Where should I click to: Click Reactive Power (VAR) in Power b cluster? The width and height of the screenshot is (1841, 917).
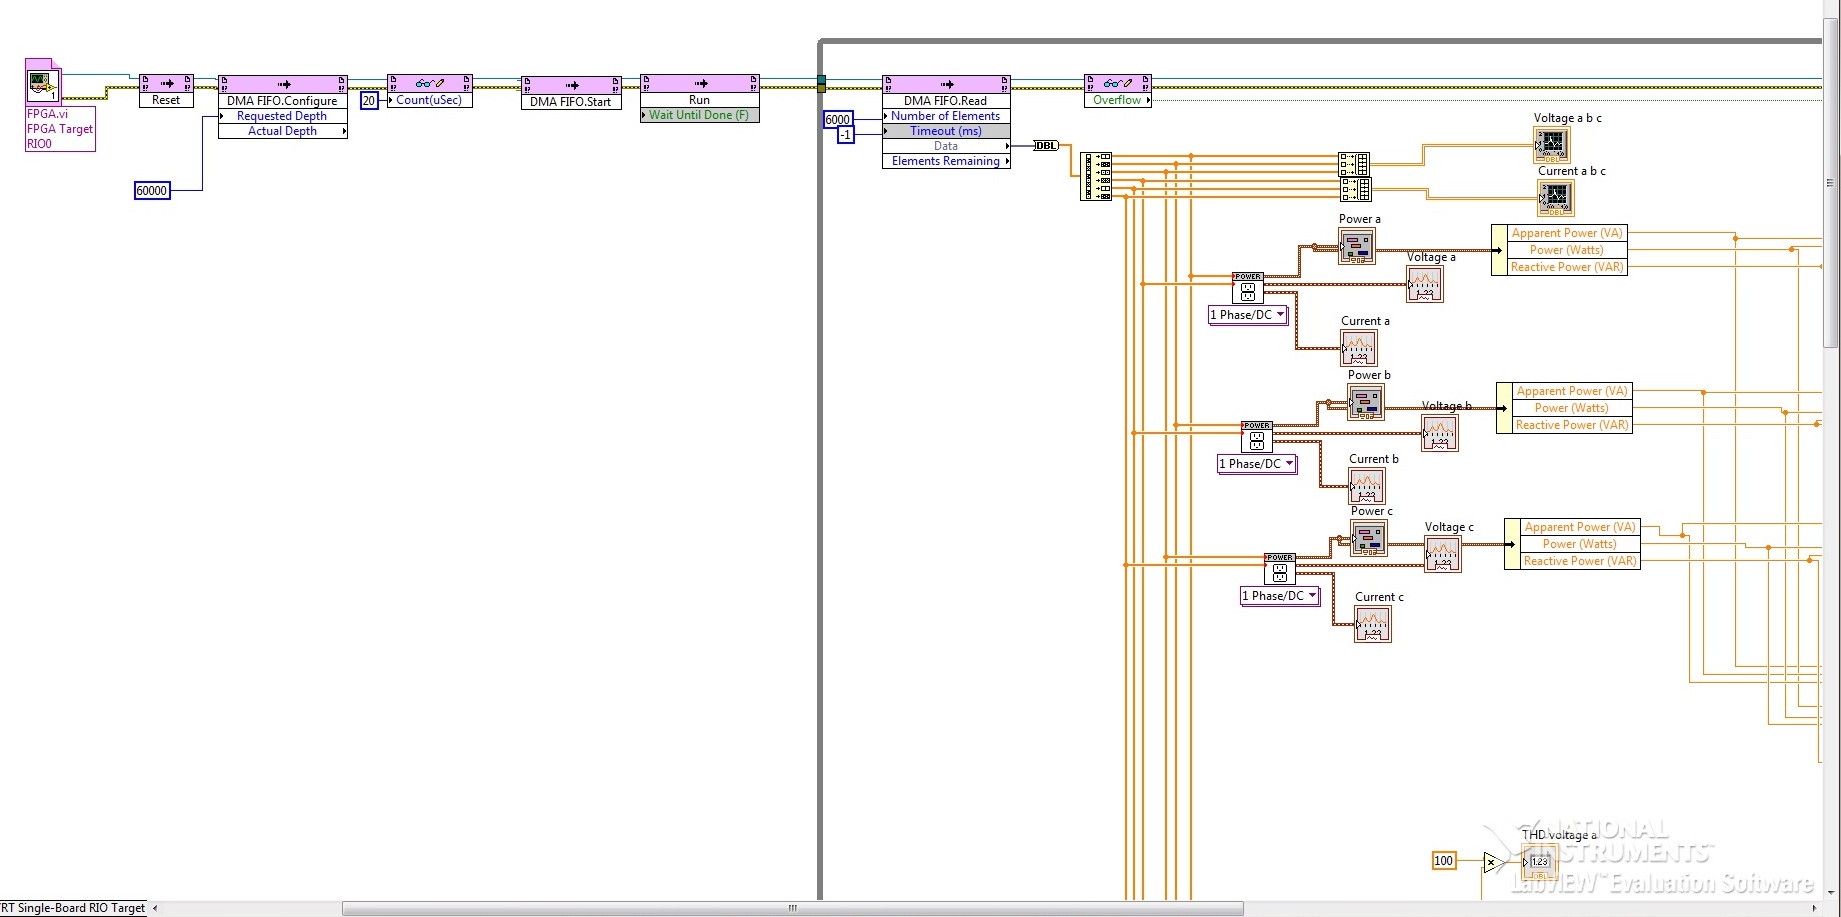tap(1572, 425)
